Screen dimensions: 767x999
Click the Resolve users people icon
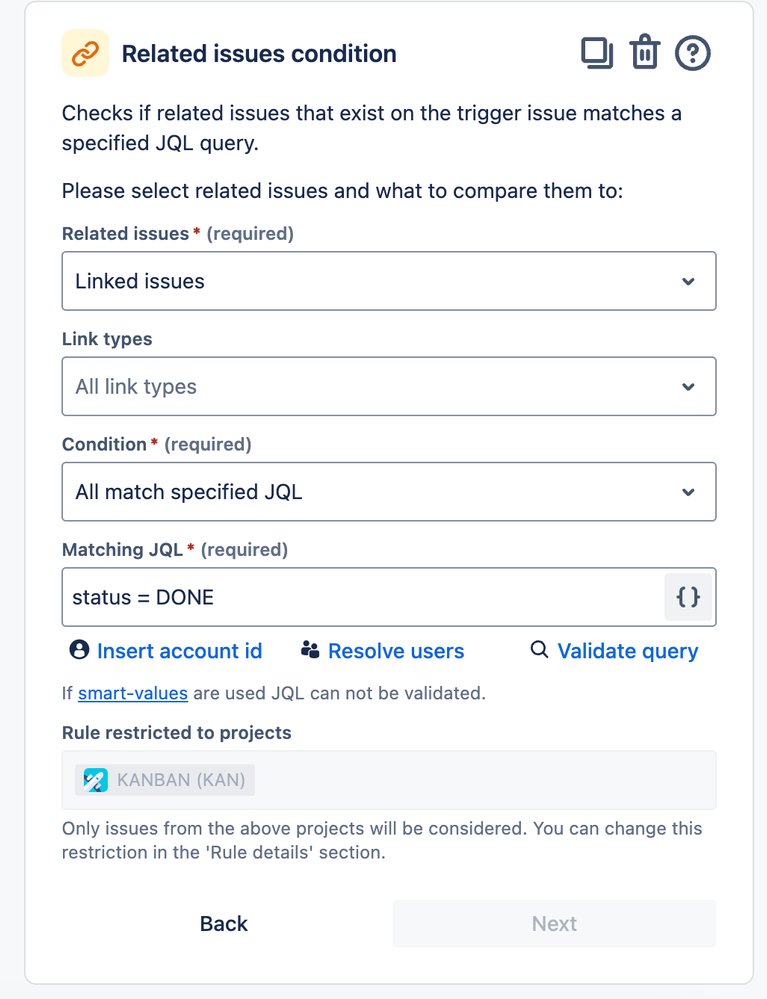pyautogui.click(x=310, y=651)
